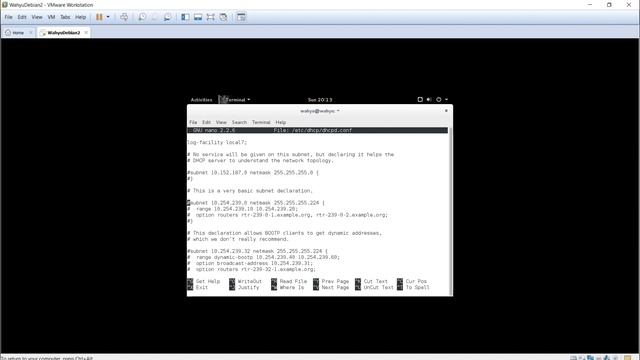Close the Home tab
The width and height of the screenshot is (640, 360).
point(31,33)
